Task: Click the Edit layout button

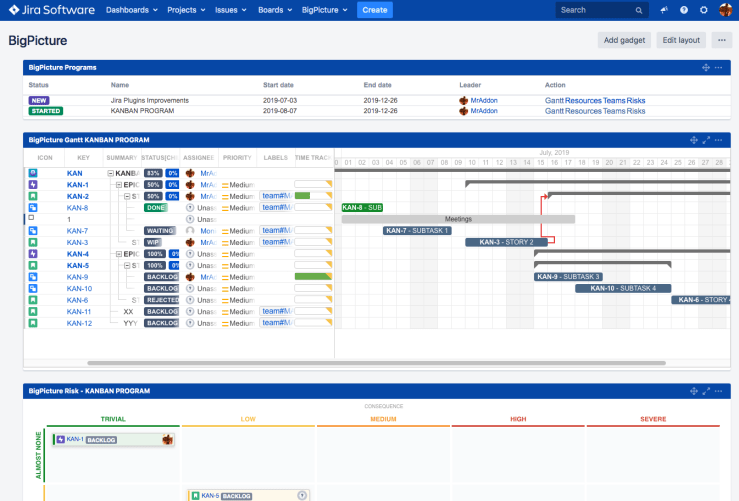Action: click(681, 40)
